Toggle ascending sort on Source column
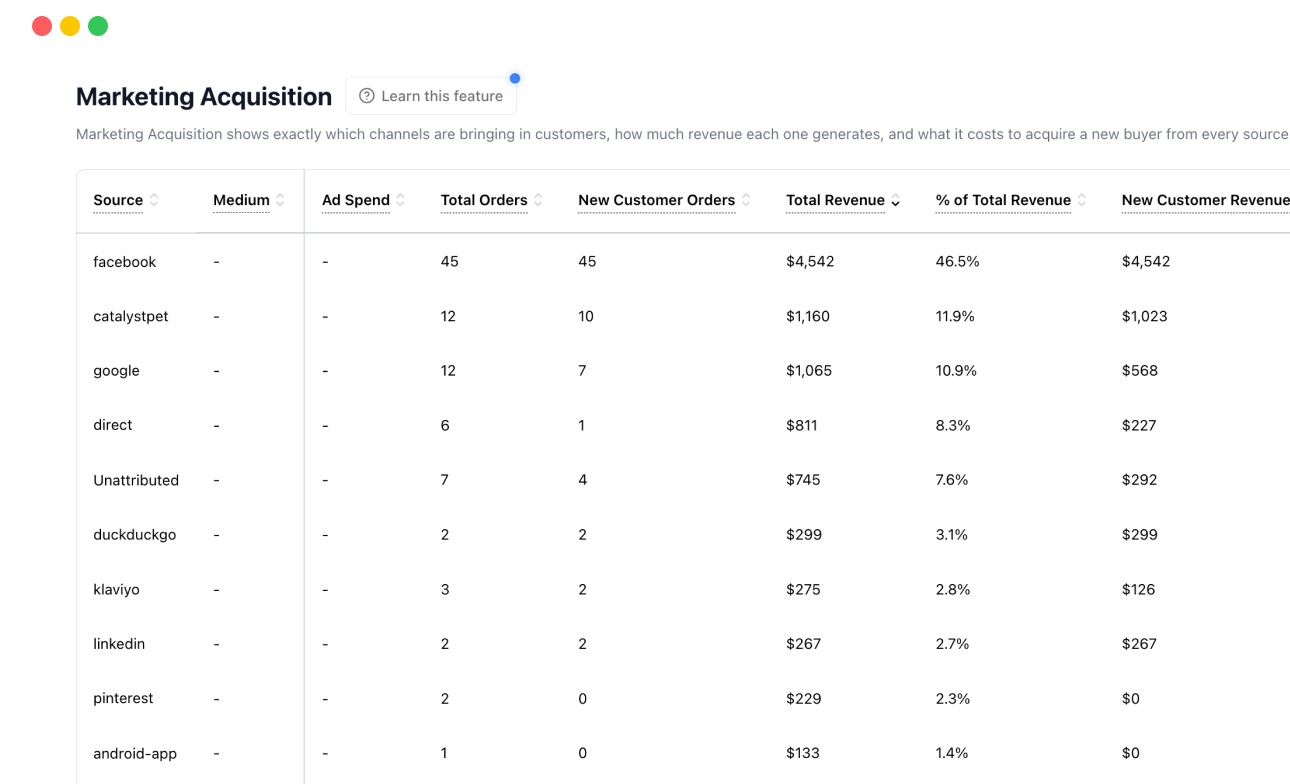Viewport: 1290px width, 784px height. tap(153, 199)
